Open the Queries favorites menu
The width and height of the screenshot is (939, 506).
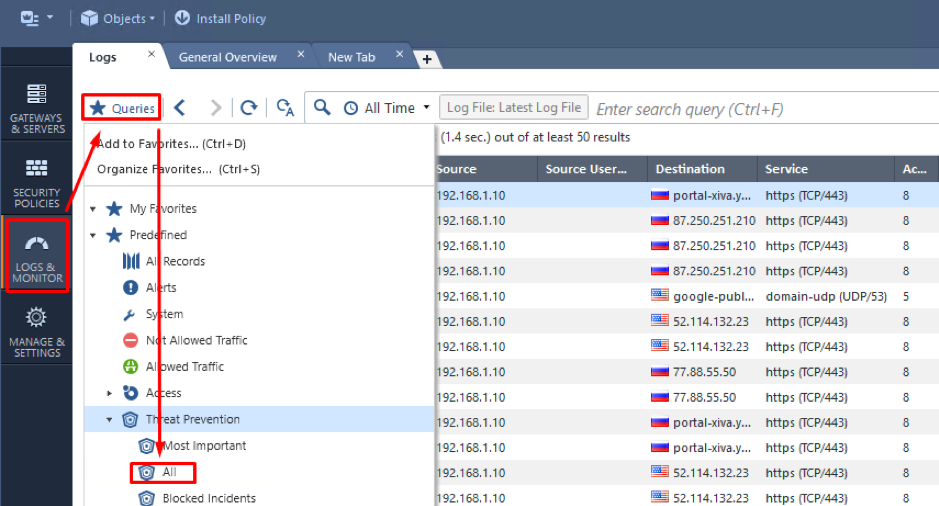pos(122,108)
